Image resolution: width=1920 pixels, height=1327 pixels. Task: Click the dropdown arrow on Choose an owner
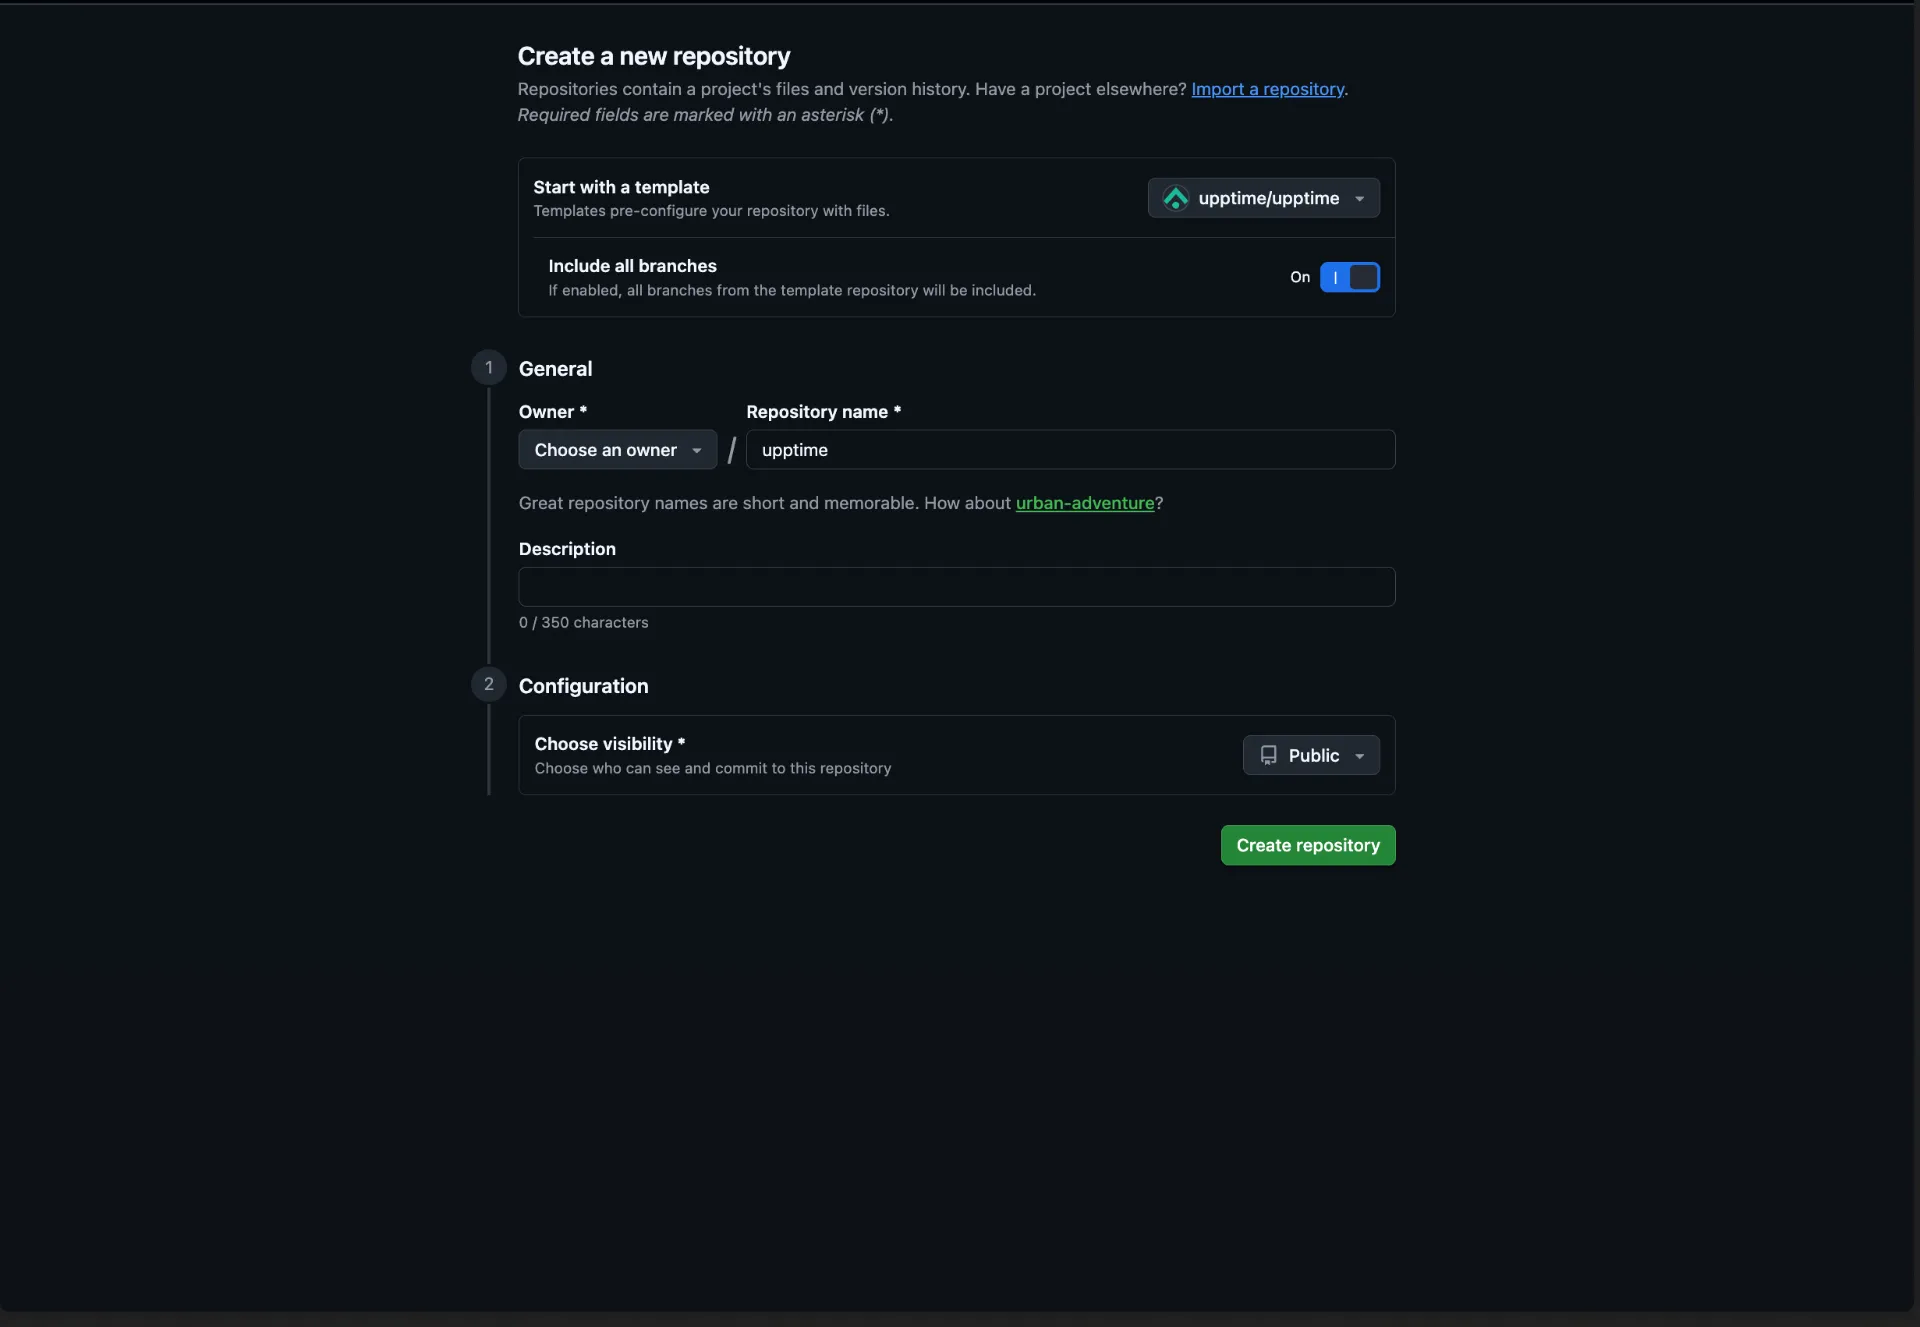(697, 450)
